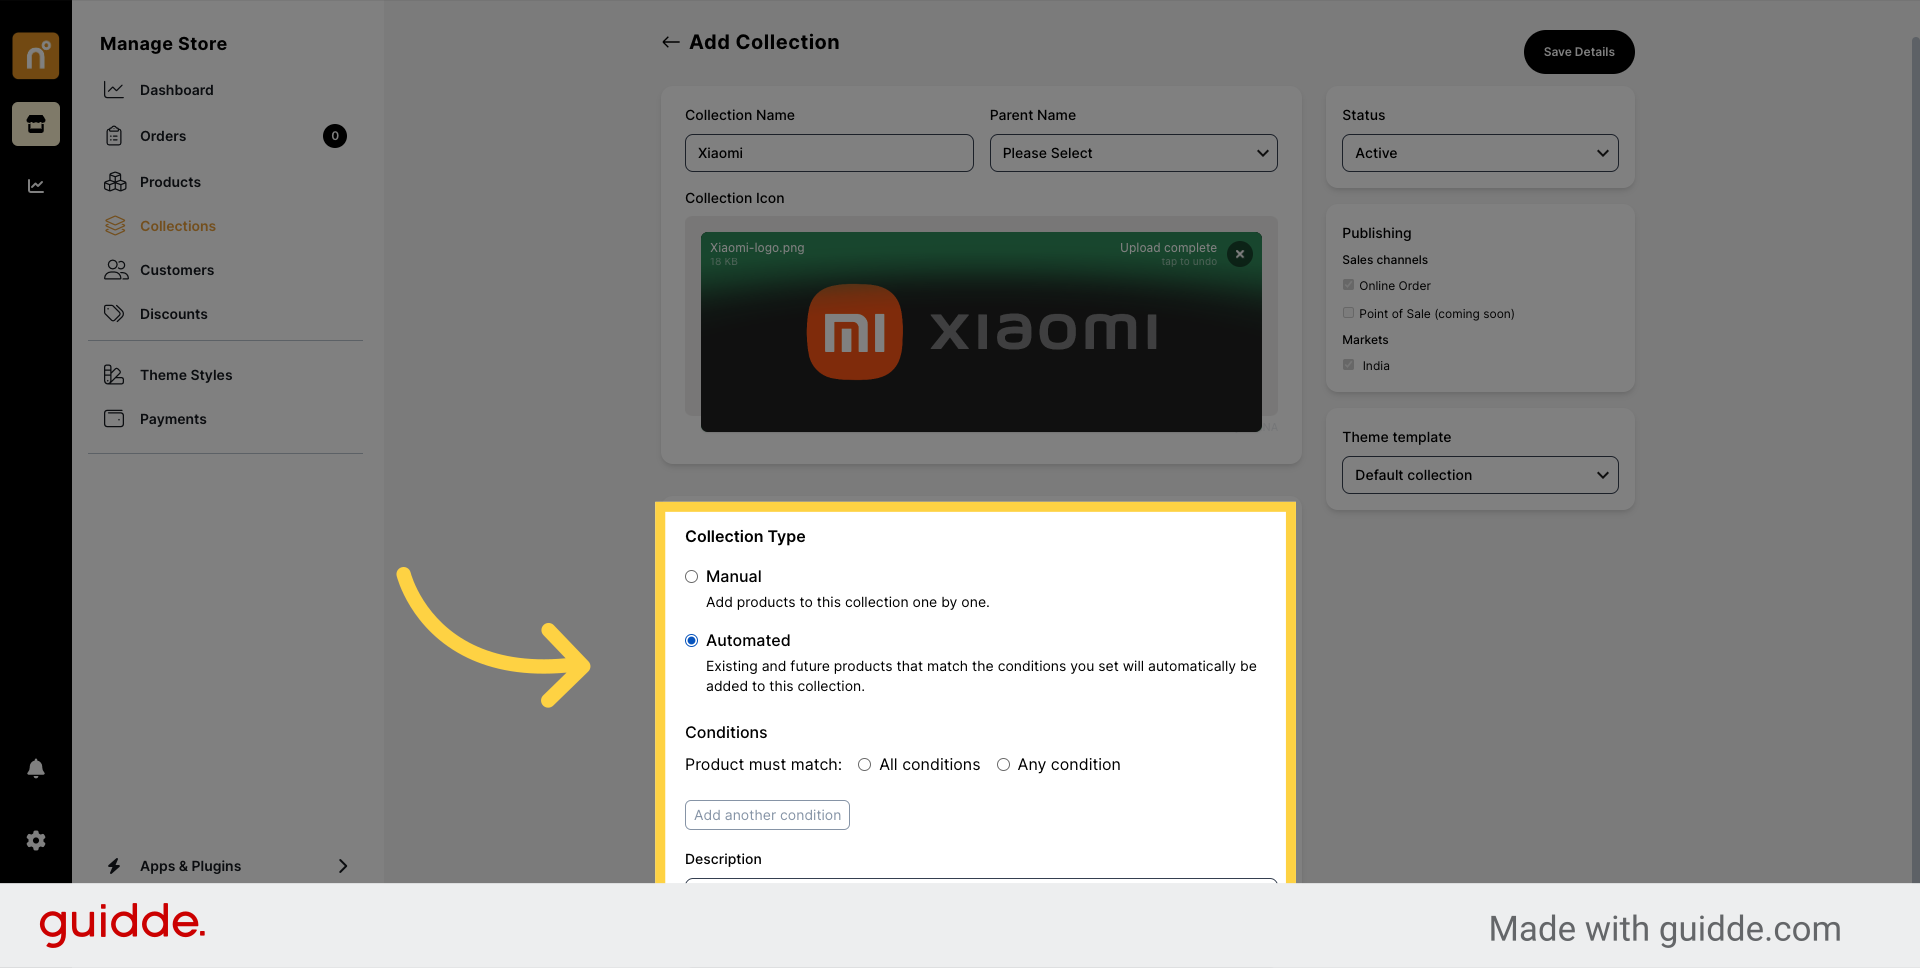The height and width of the screenshot is (968, 1920).
Task: Open the Parent Name dropdown
Action: click(1133, 153)
